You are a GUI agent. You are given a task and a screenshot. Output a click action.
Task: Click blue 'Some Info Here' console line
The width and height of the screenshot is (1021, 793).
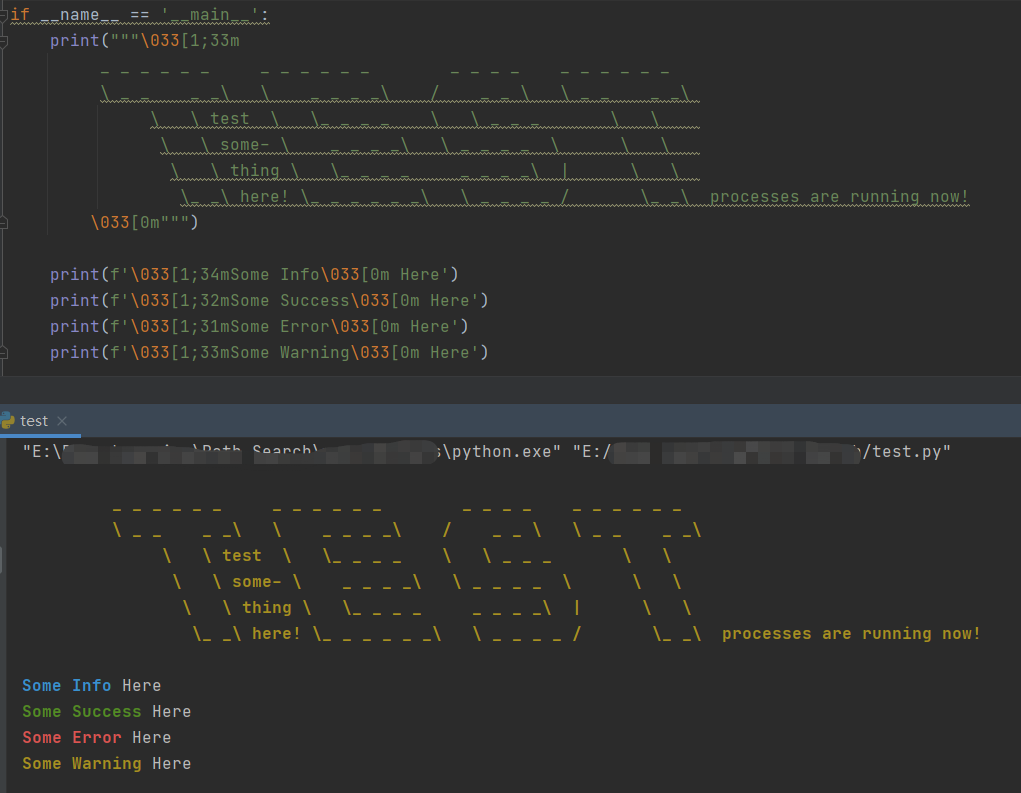coord(92,686)
